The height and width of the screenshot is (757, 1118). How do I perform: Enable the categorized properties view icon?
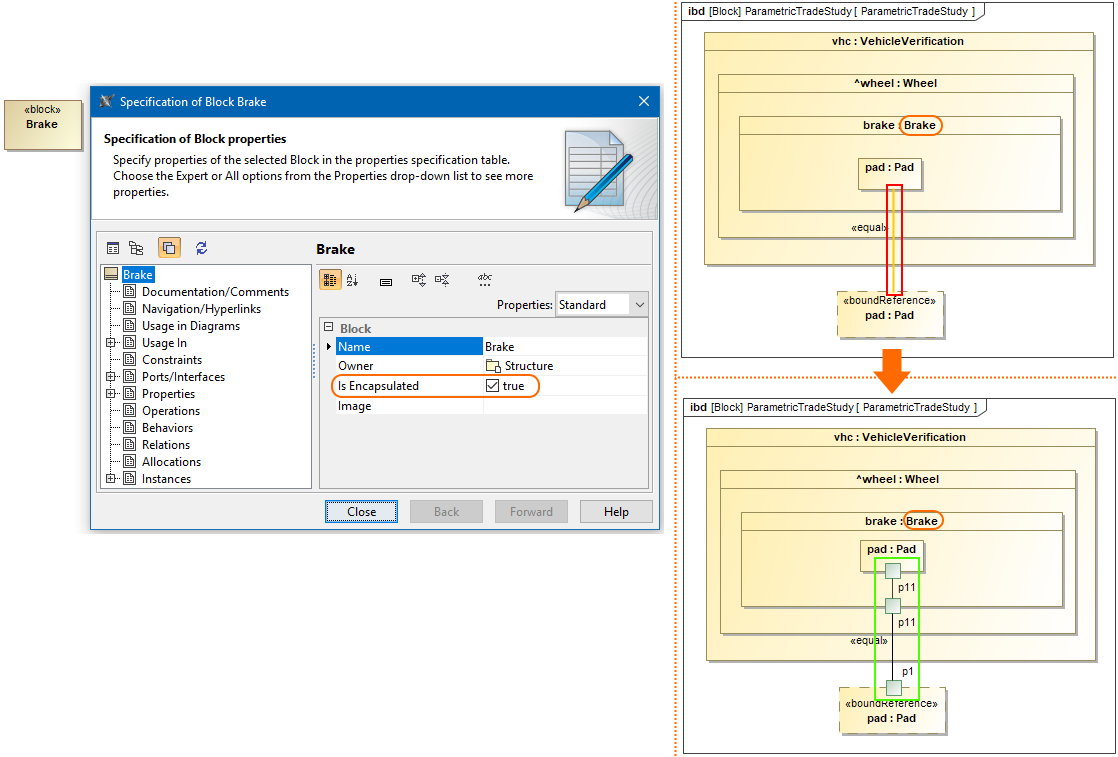tap(330, 279)
